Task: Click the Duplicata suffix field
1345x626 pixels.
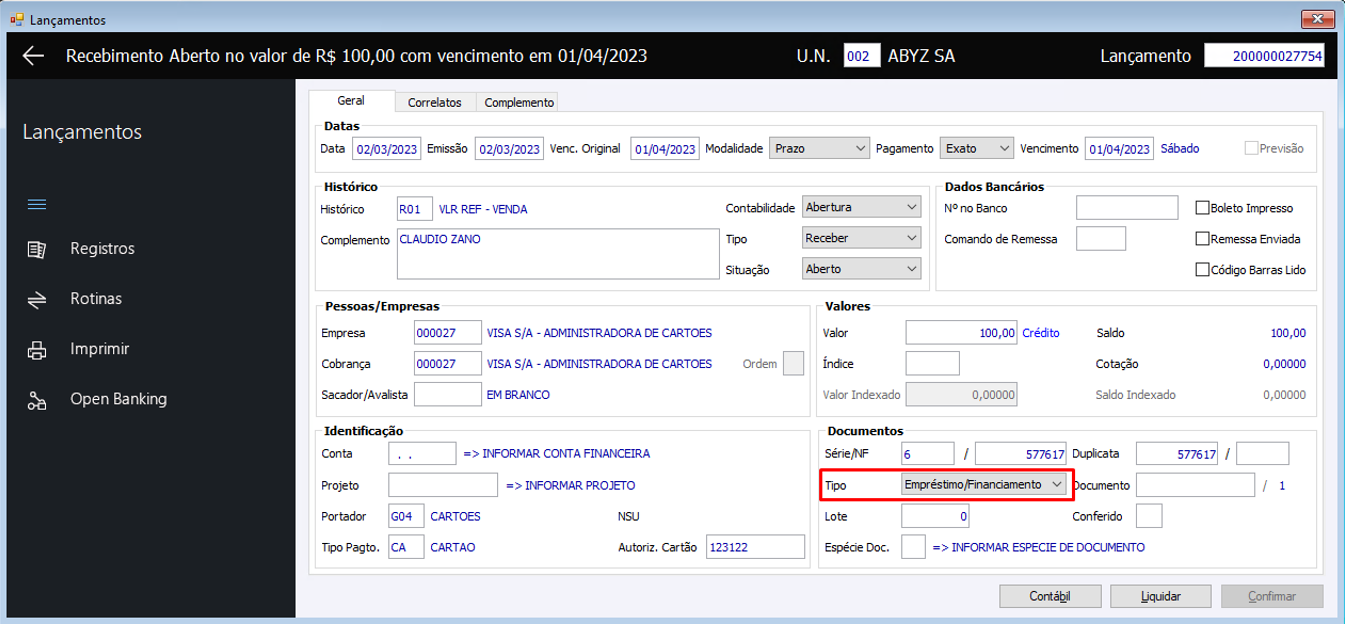Action: pos(1263,454)
